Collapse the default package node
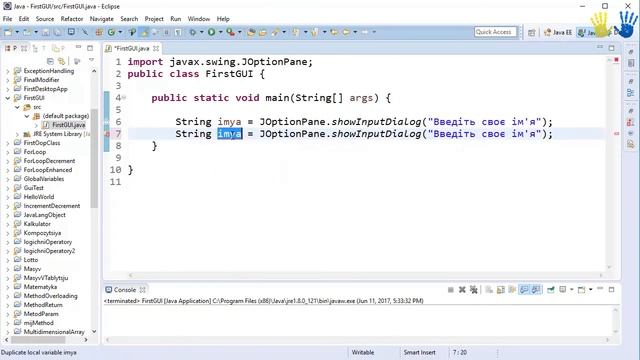 (27, 116)
